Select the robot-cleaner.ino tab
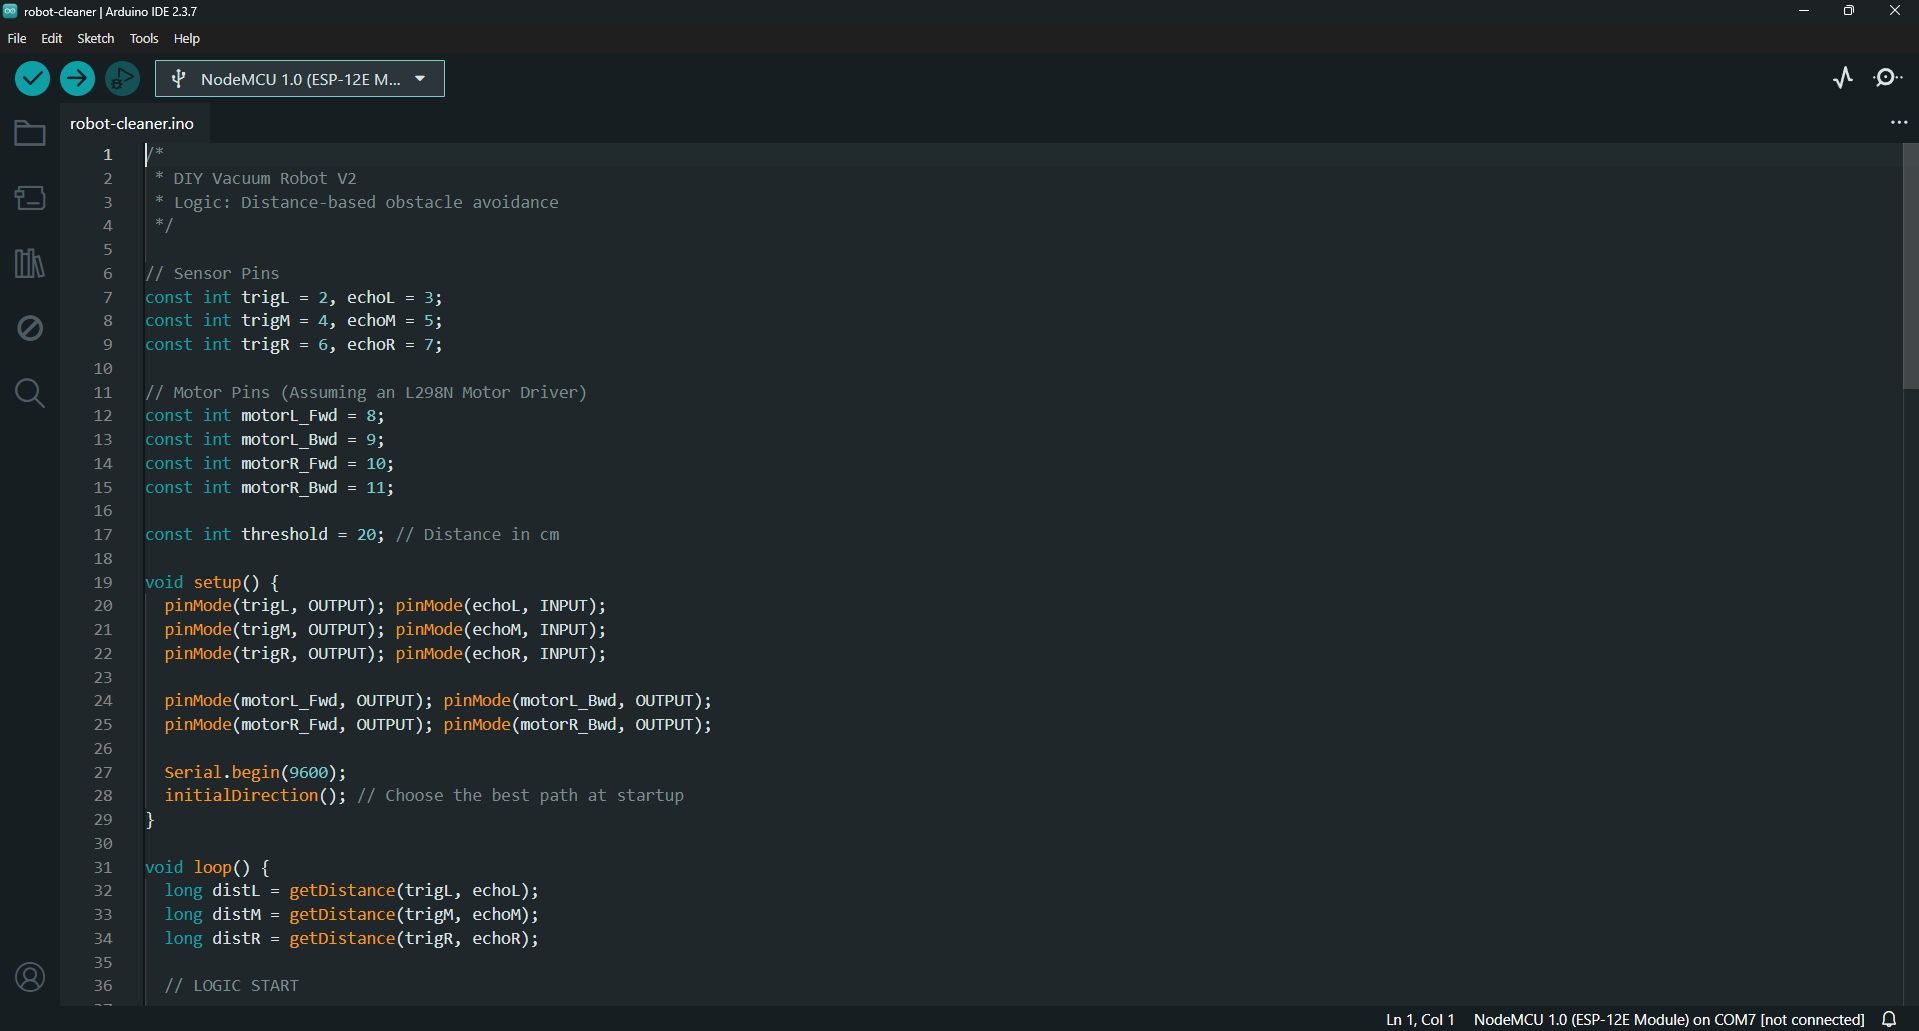Image resolution: width=1919 pixels, height=1031 pixels. [x=132, y=123]
